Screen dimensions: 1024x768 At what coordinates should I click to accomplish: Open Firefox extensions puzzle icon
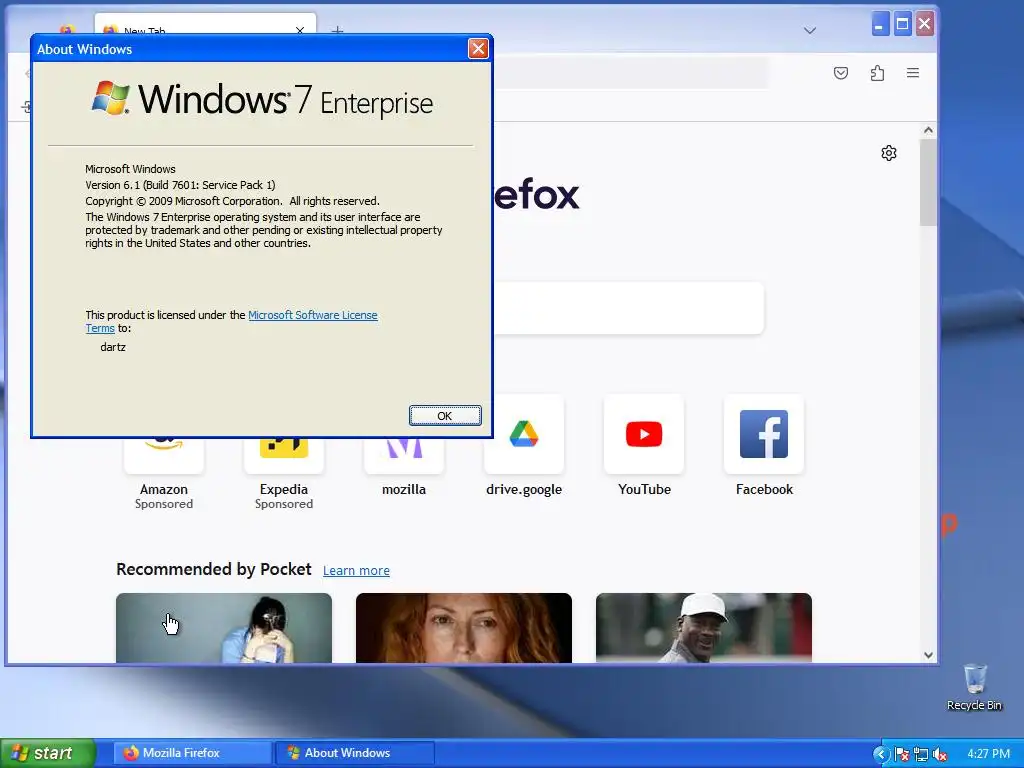(877, 72)
